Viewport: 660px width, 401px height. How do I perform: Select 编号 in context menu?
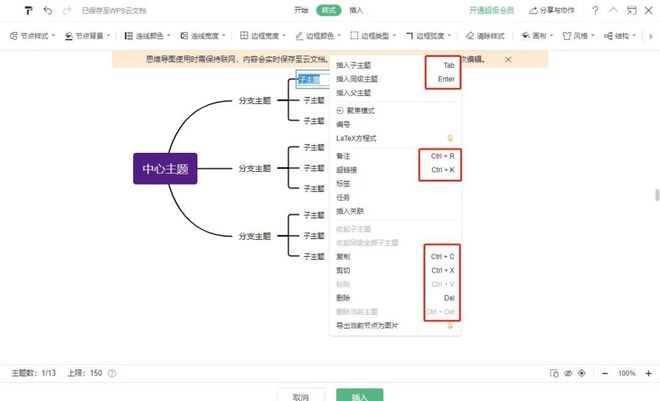pos(395,125)
